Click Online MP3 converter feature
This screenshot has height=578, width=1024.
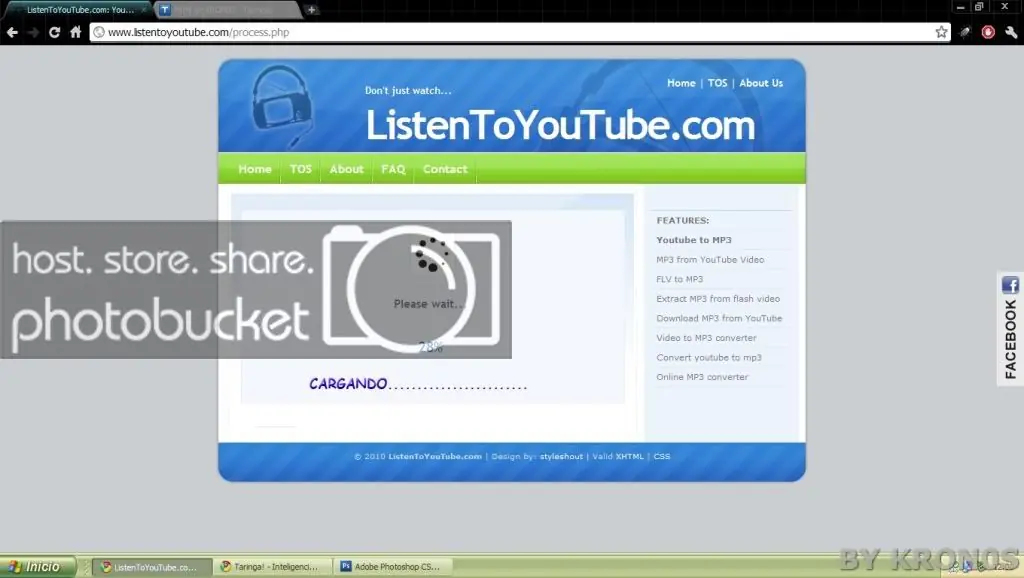702,377
